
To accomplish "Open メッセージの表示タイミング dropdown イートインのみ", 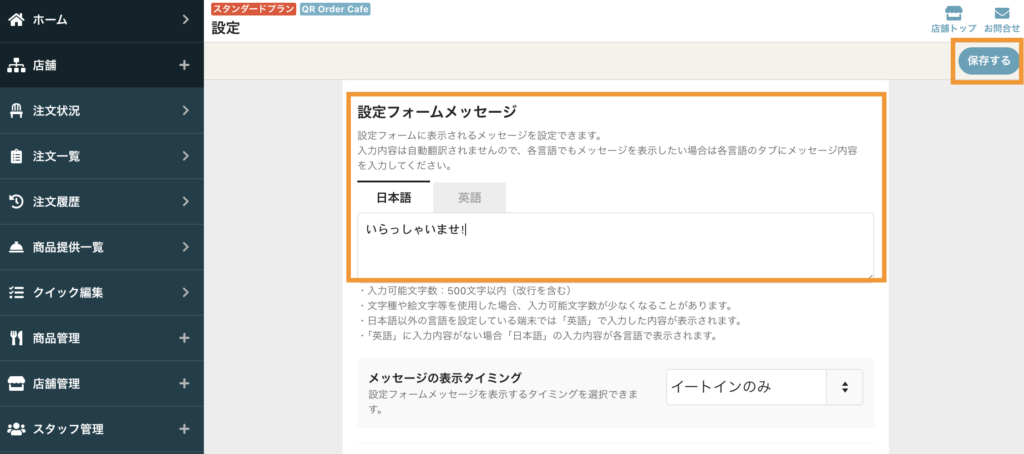I will click(765, 387).
